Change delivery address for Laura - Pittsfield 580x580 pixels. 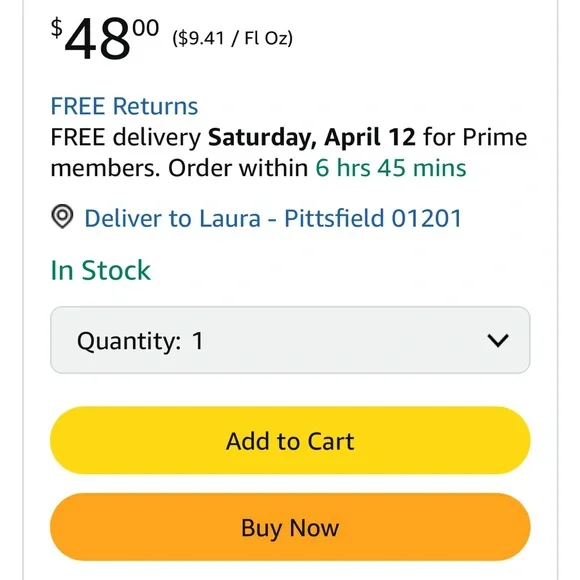[x=273, y=218]
